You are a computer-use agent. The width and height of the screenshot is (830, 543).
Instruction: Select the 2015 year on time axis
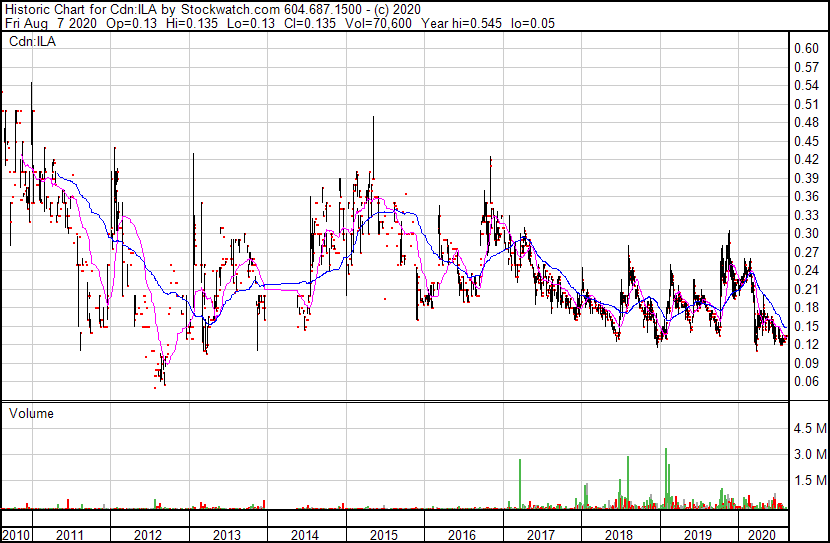click(x=384, y=535)
